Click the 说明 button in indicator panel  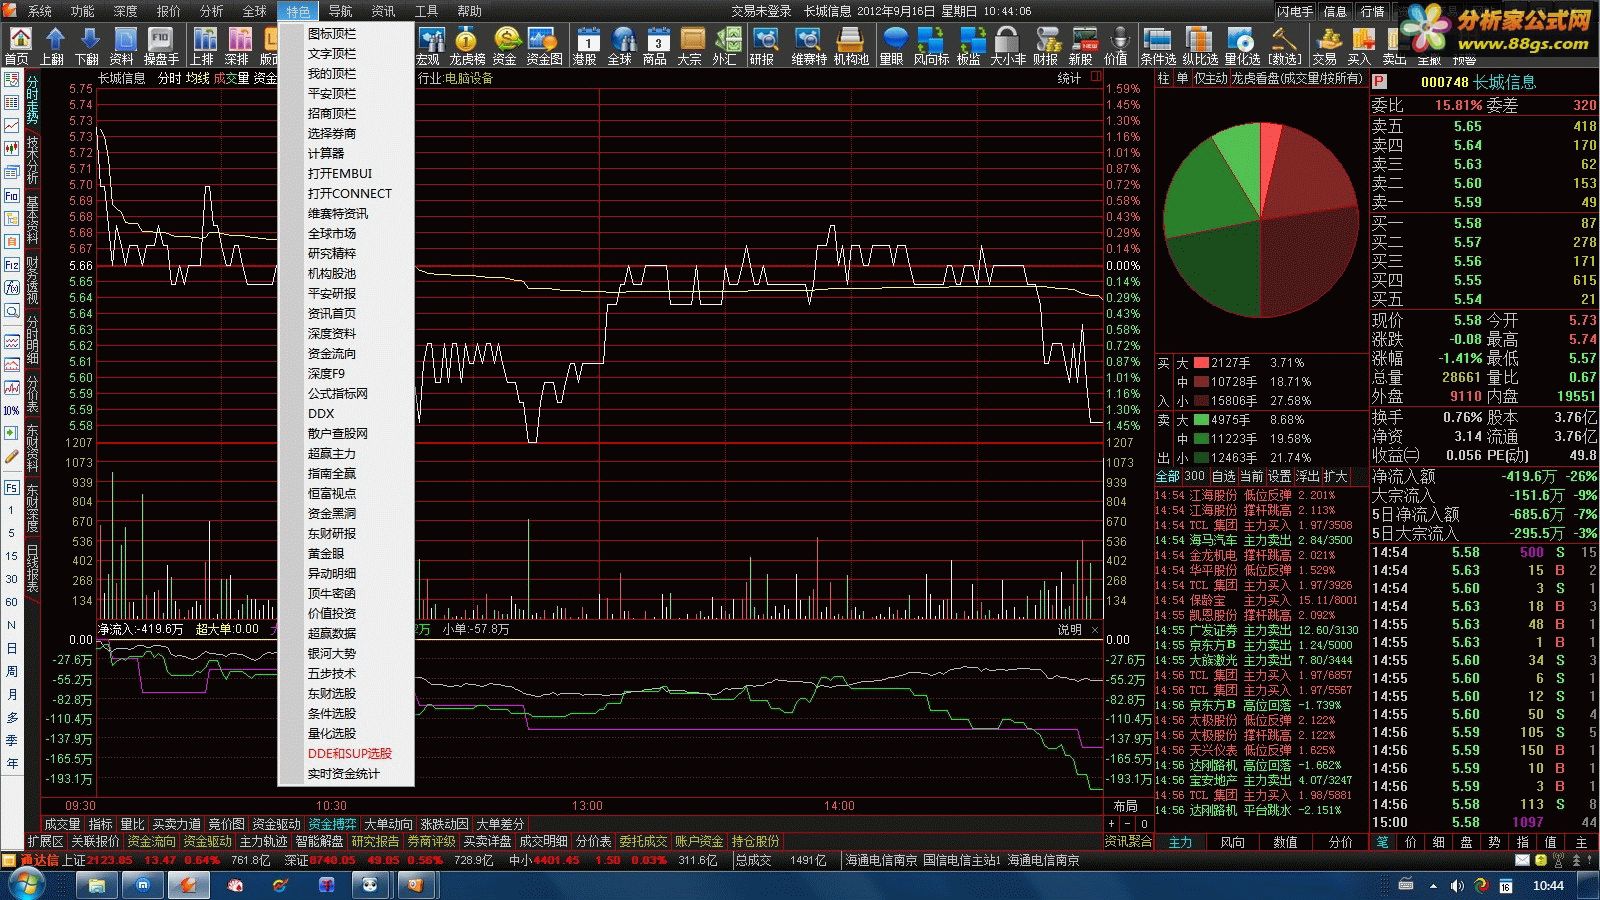pyautogui.click(x=1069, y=630)
